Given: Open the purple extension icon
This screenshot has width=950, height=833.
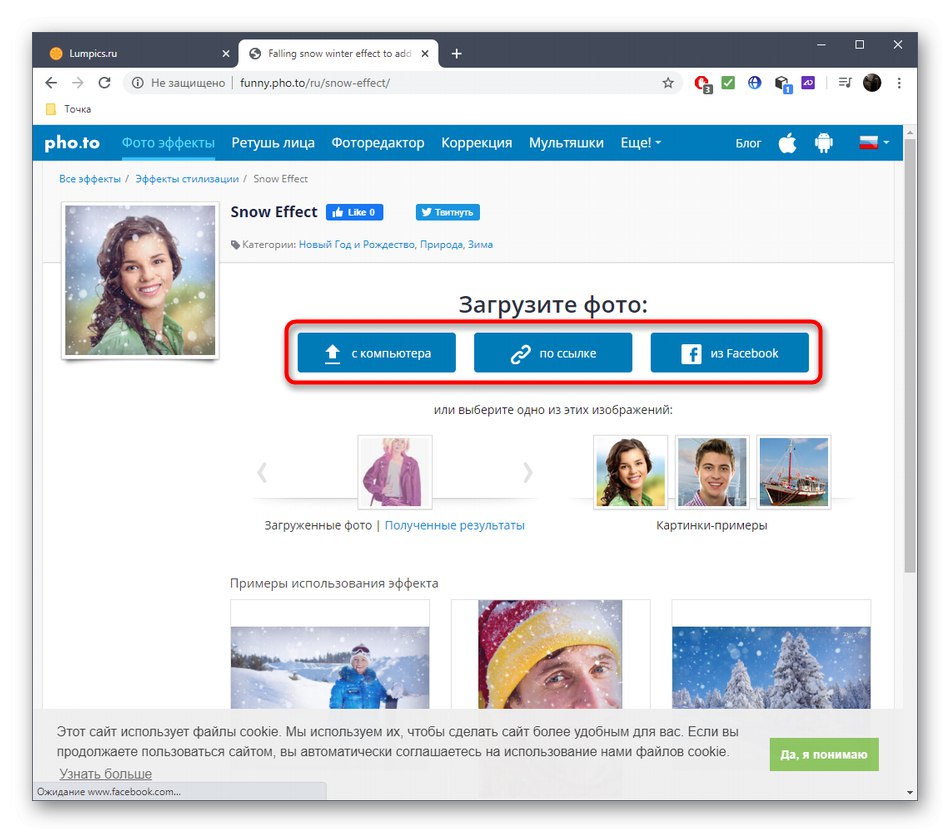Looking at the screenshot, I should pyautogui.click(x=808, y=82).
